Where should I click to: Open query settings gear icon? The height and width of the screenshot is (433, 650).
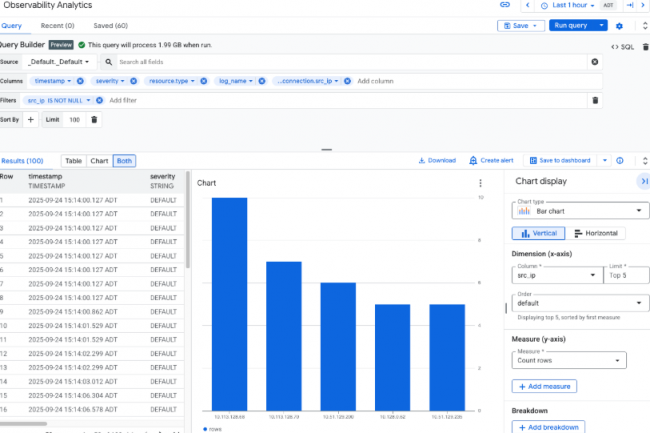point(619,26)
